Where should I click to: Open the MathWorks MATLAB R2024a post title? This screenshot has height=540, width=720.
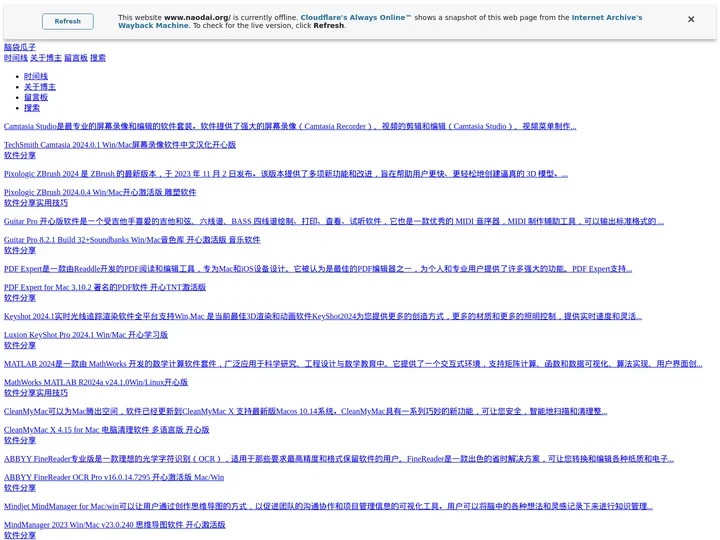tap(96, 382)
